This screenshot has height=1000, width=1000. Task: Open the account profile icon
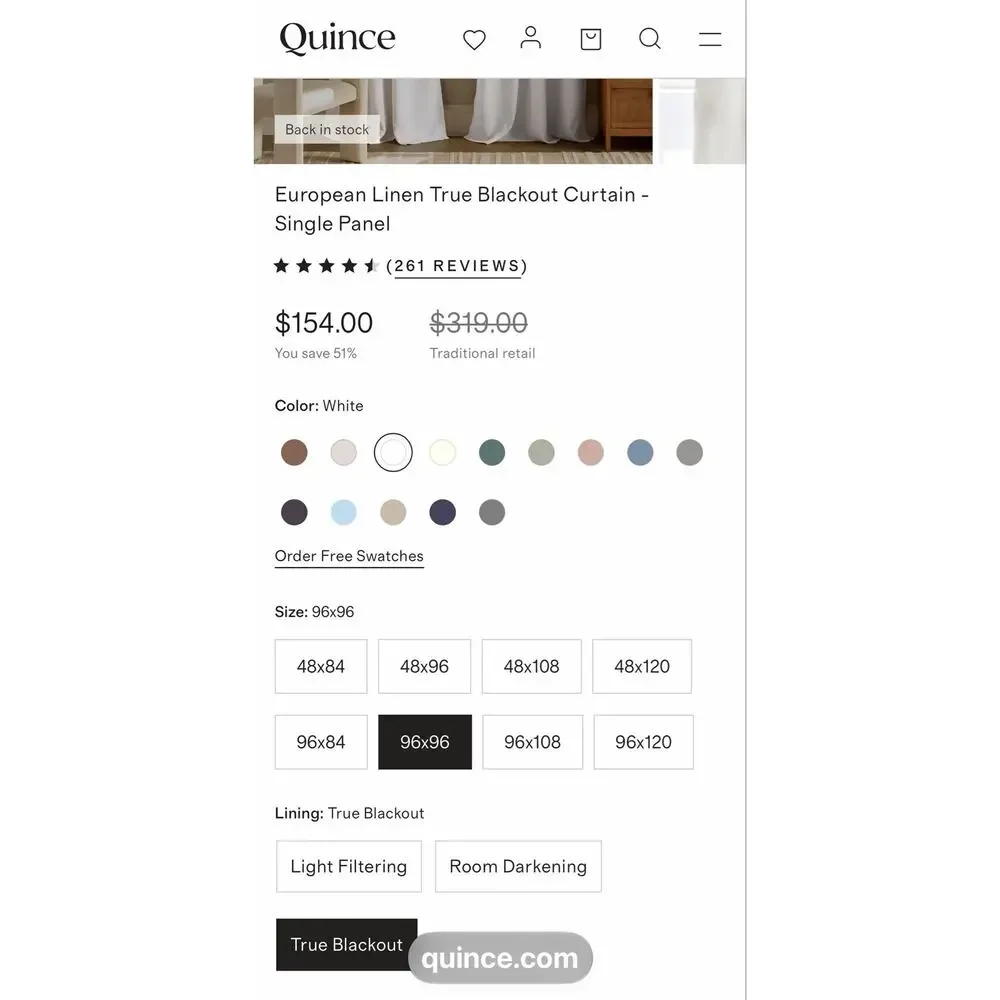[530, 38]
